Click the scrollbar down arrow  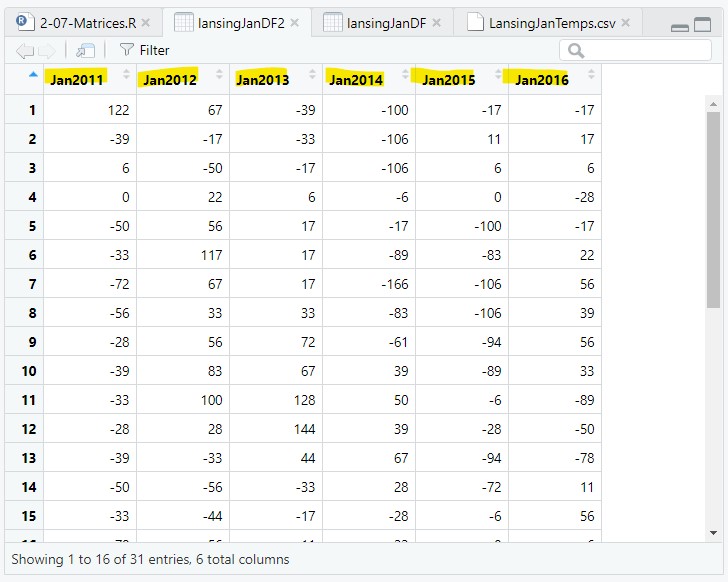click(x=713, y=533)
